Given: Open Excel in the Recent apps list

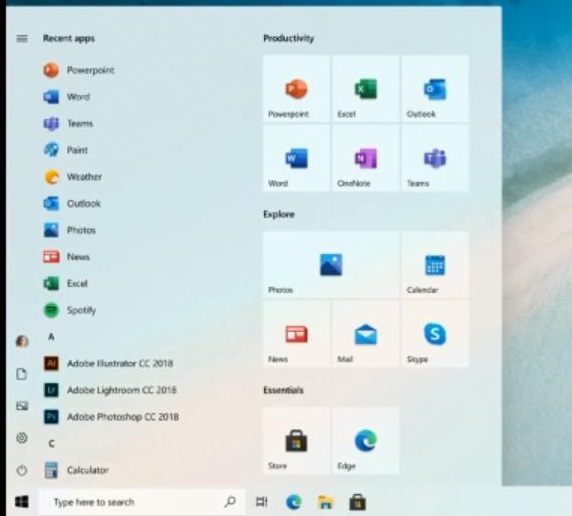Looking at the screenshot, I should coord(66,283).
